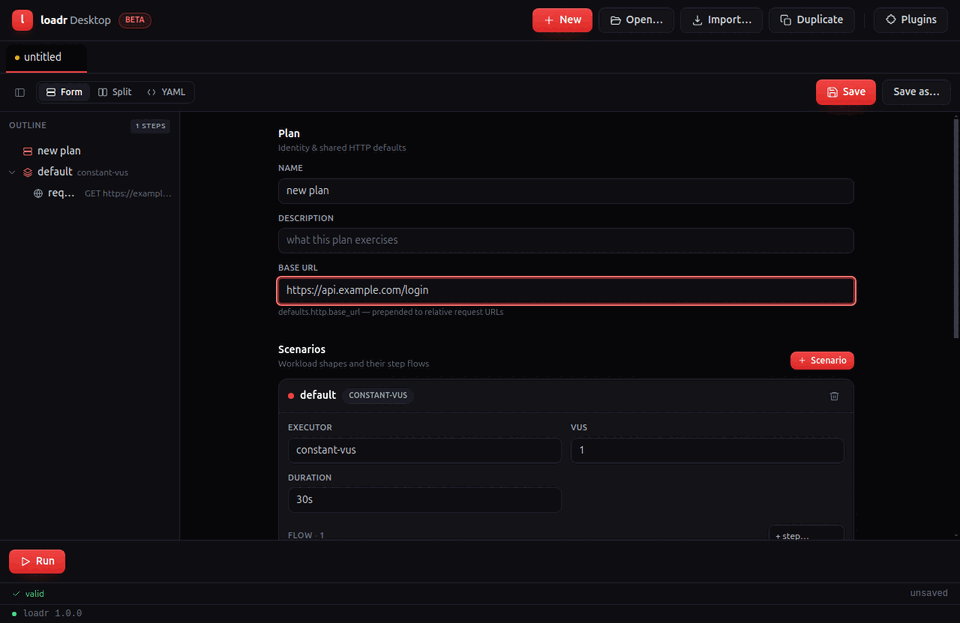
Task: Focus the Name input field
Action: [x=566, y=191]
